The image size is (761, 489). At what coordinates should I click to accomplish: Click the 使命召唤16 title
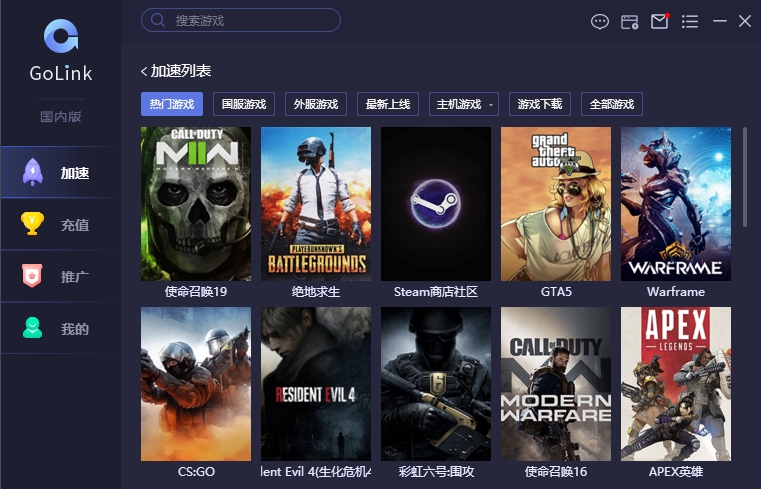[556, 472]
